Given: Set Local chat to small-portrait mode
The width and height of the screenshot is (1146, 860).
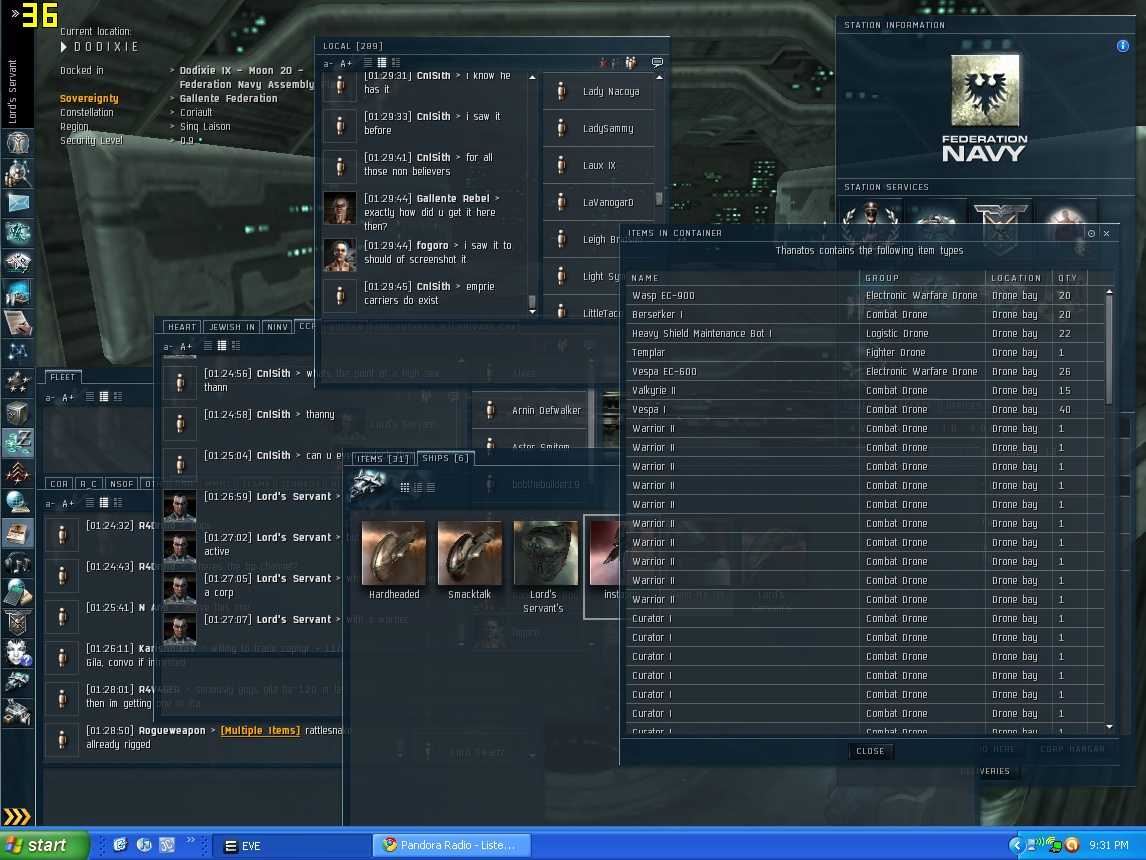Looking at the screenshot, I should [382, 63].
